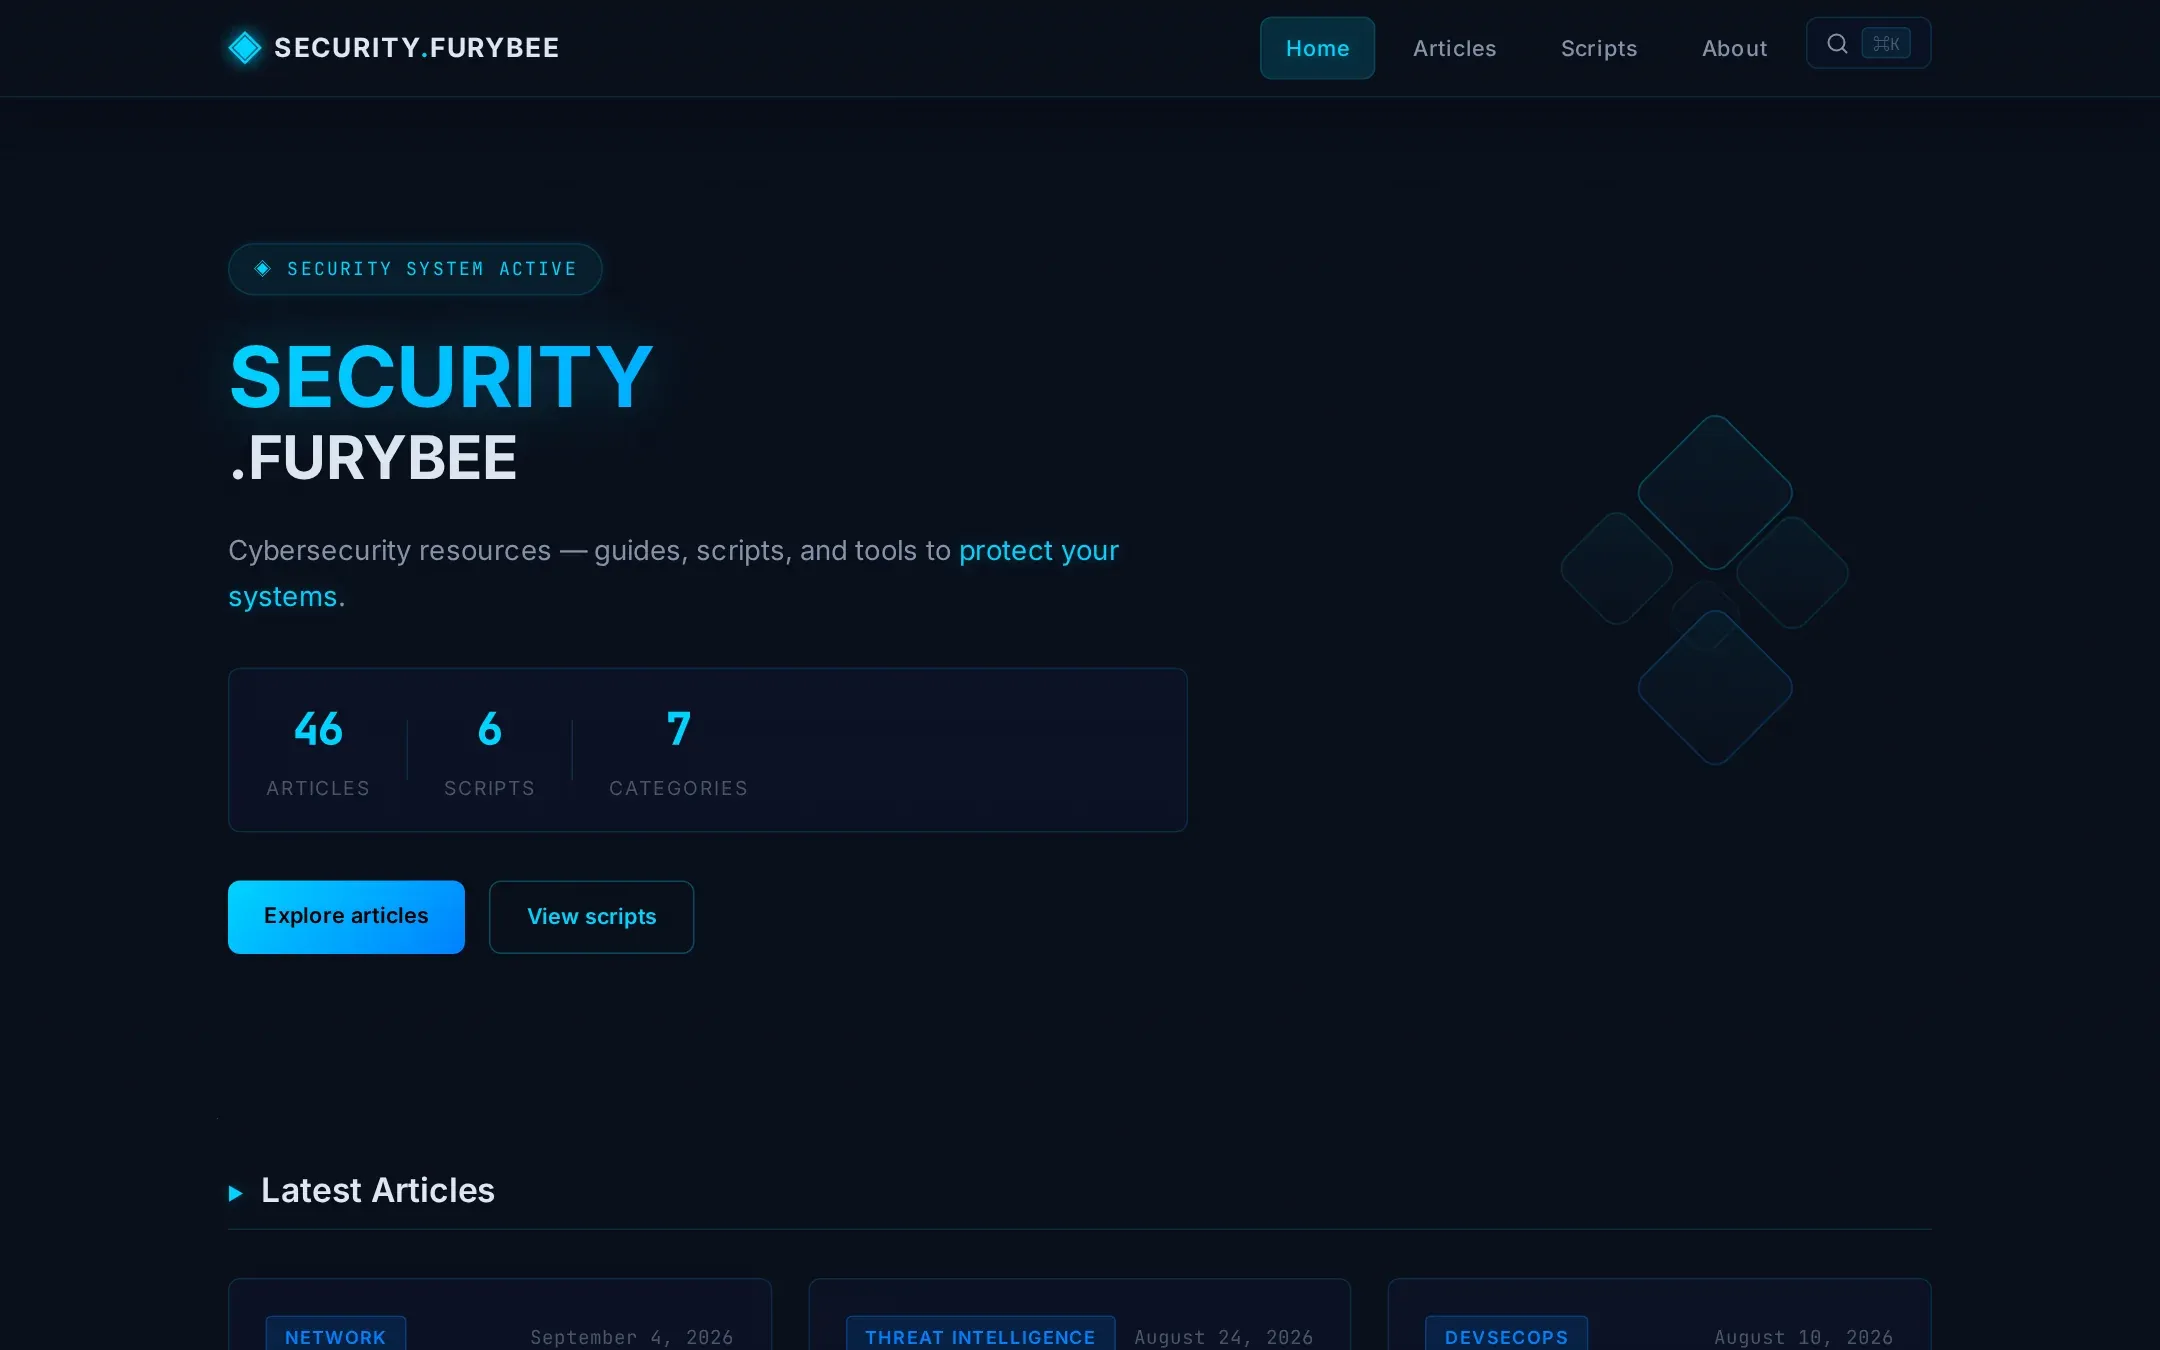
Task: Click the View scripts button
Action: (591, 917)
